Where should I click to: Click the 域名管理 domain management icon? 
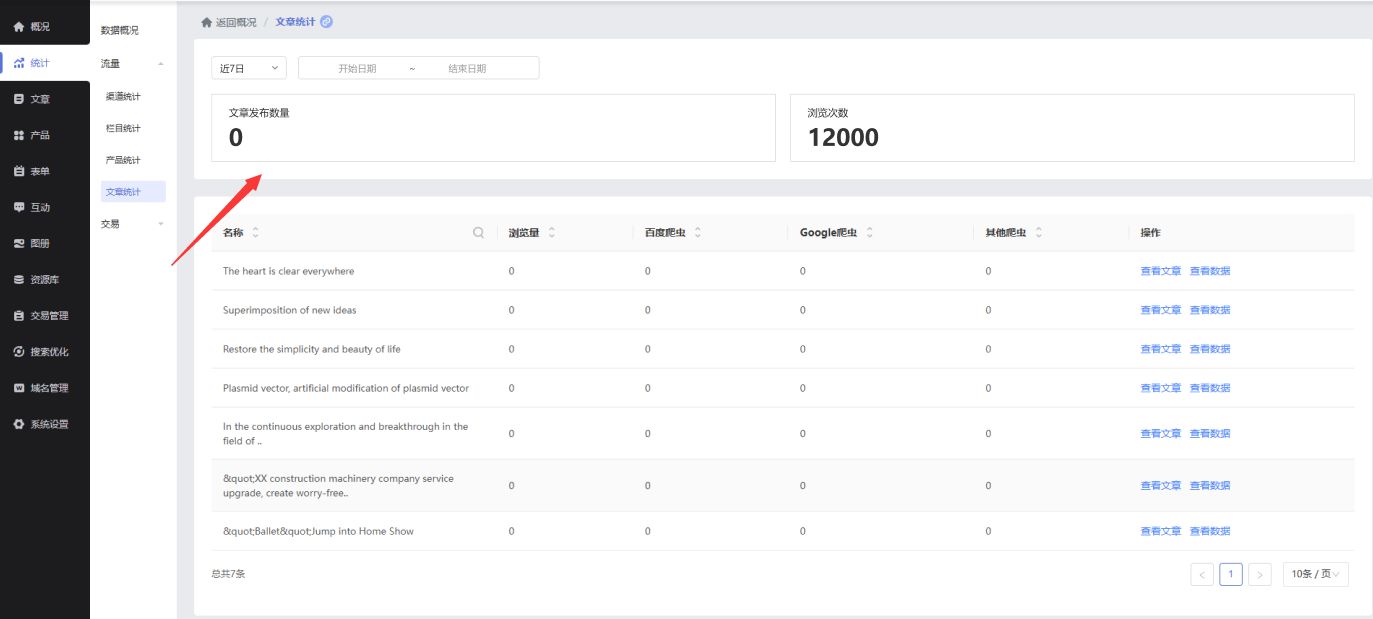19,388
